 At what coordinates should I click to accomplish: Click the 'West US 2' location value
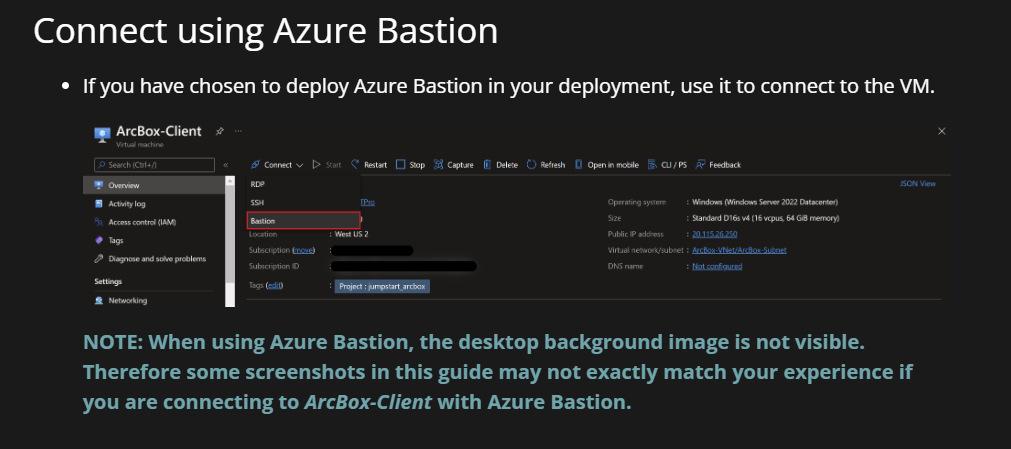click(351, 234)
